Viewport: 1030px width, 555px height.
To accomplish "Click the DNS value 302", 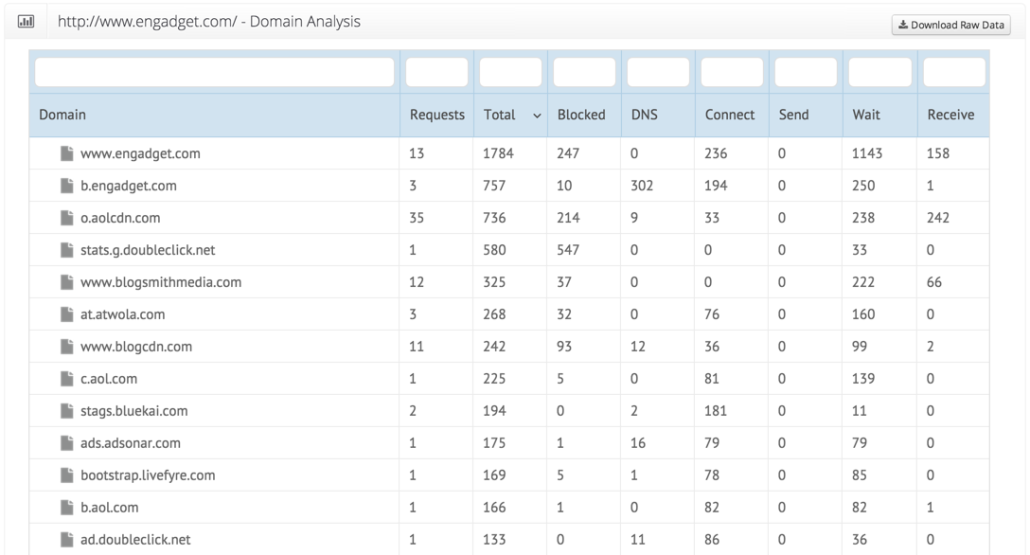I will [642, 186].
